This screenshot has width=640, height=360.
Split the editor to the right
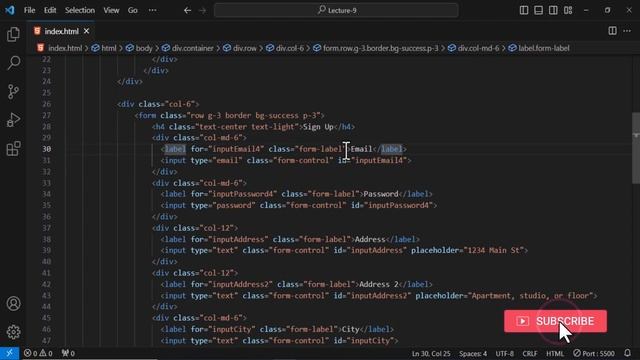click(612, 31)
